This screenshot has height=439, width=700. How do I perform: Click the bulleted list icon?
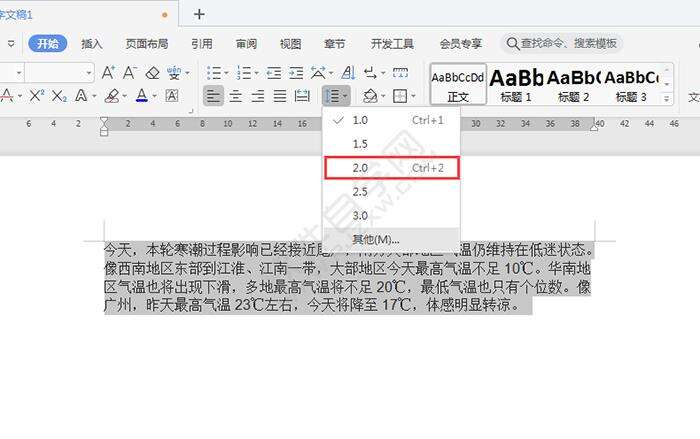point(214,72)
